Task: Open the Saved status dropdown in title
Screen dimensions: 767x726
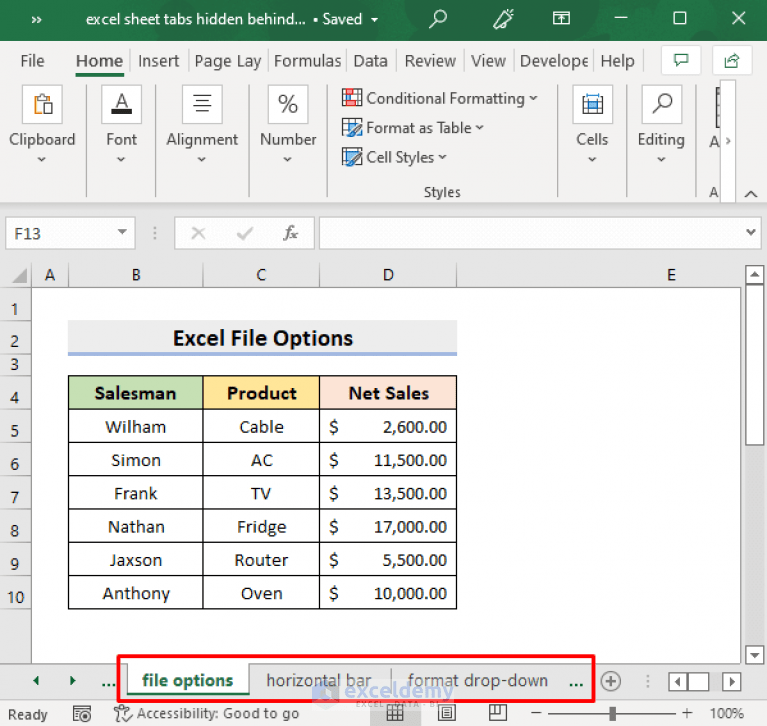Action: pyautogui.click(x=374, y=20)
